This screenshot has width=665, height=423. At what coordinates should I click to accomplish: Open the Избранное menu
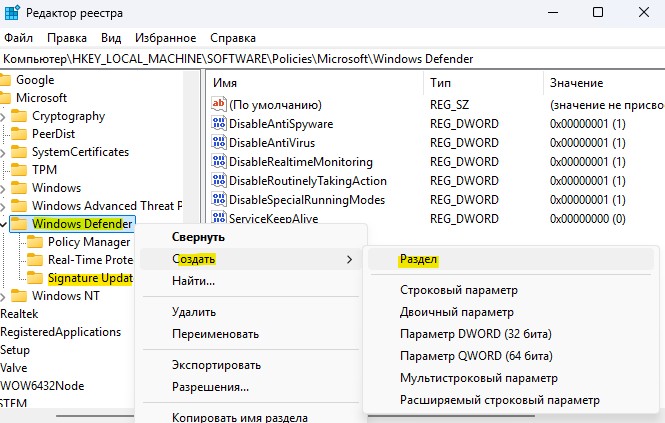pos(165,38)
